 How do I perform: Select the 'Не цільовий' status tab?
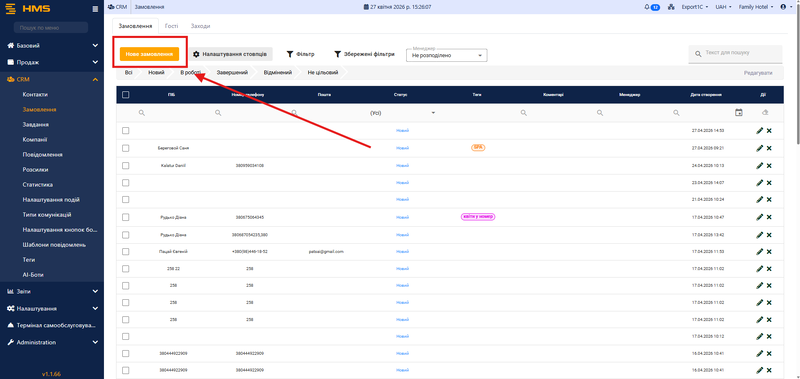(x=322, y=73)
